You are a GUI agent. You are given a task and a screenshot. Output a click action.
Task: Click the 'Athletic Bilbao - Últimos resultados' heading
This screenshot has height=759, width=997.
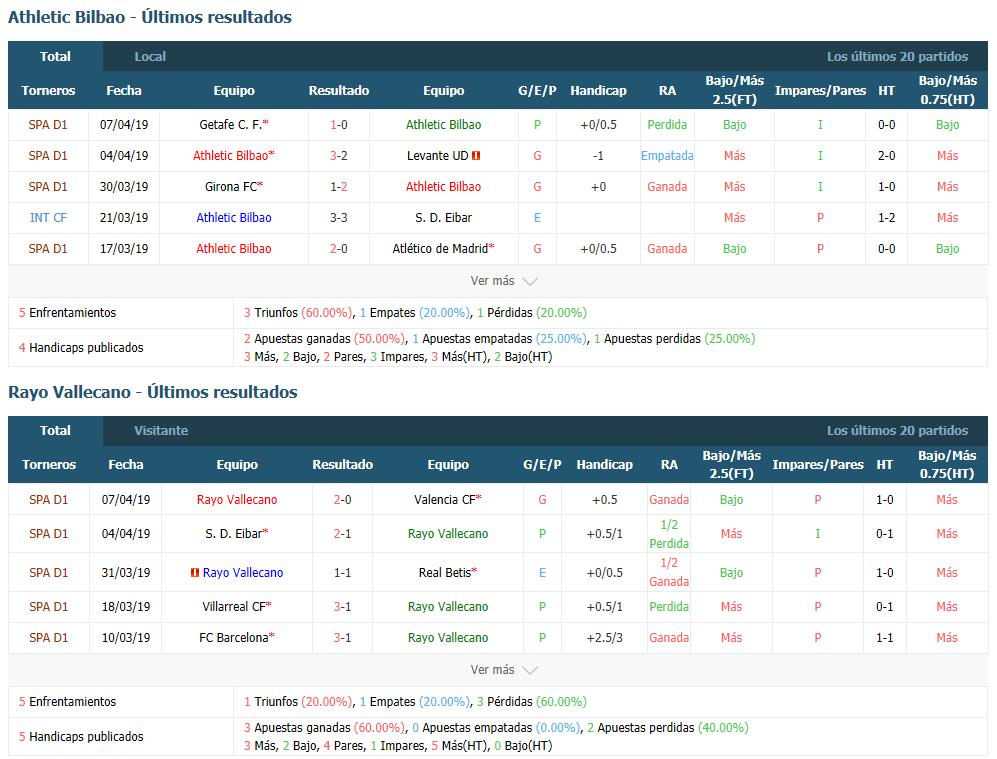(x=149, y=17)
